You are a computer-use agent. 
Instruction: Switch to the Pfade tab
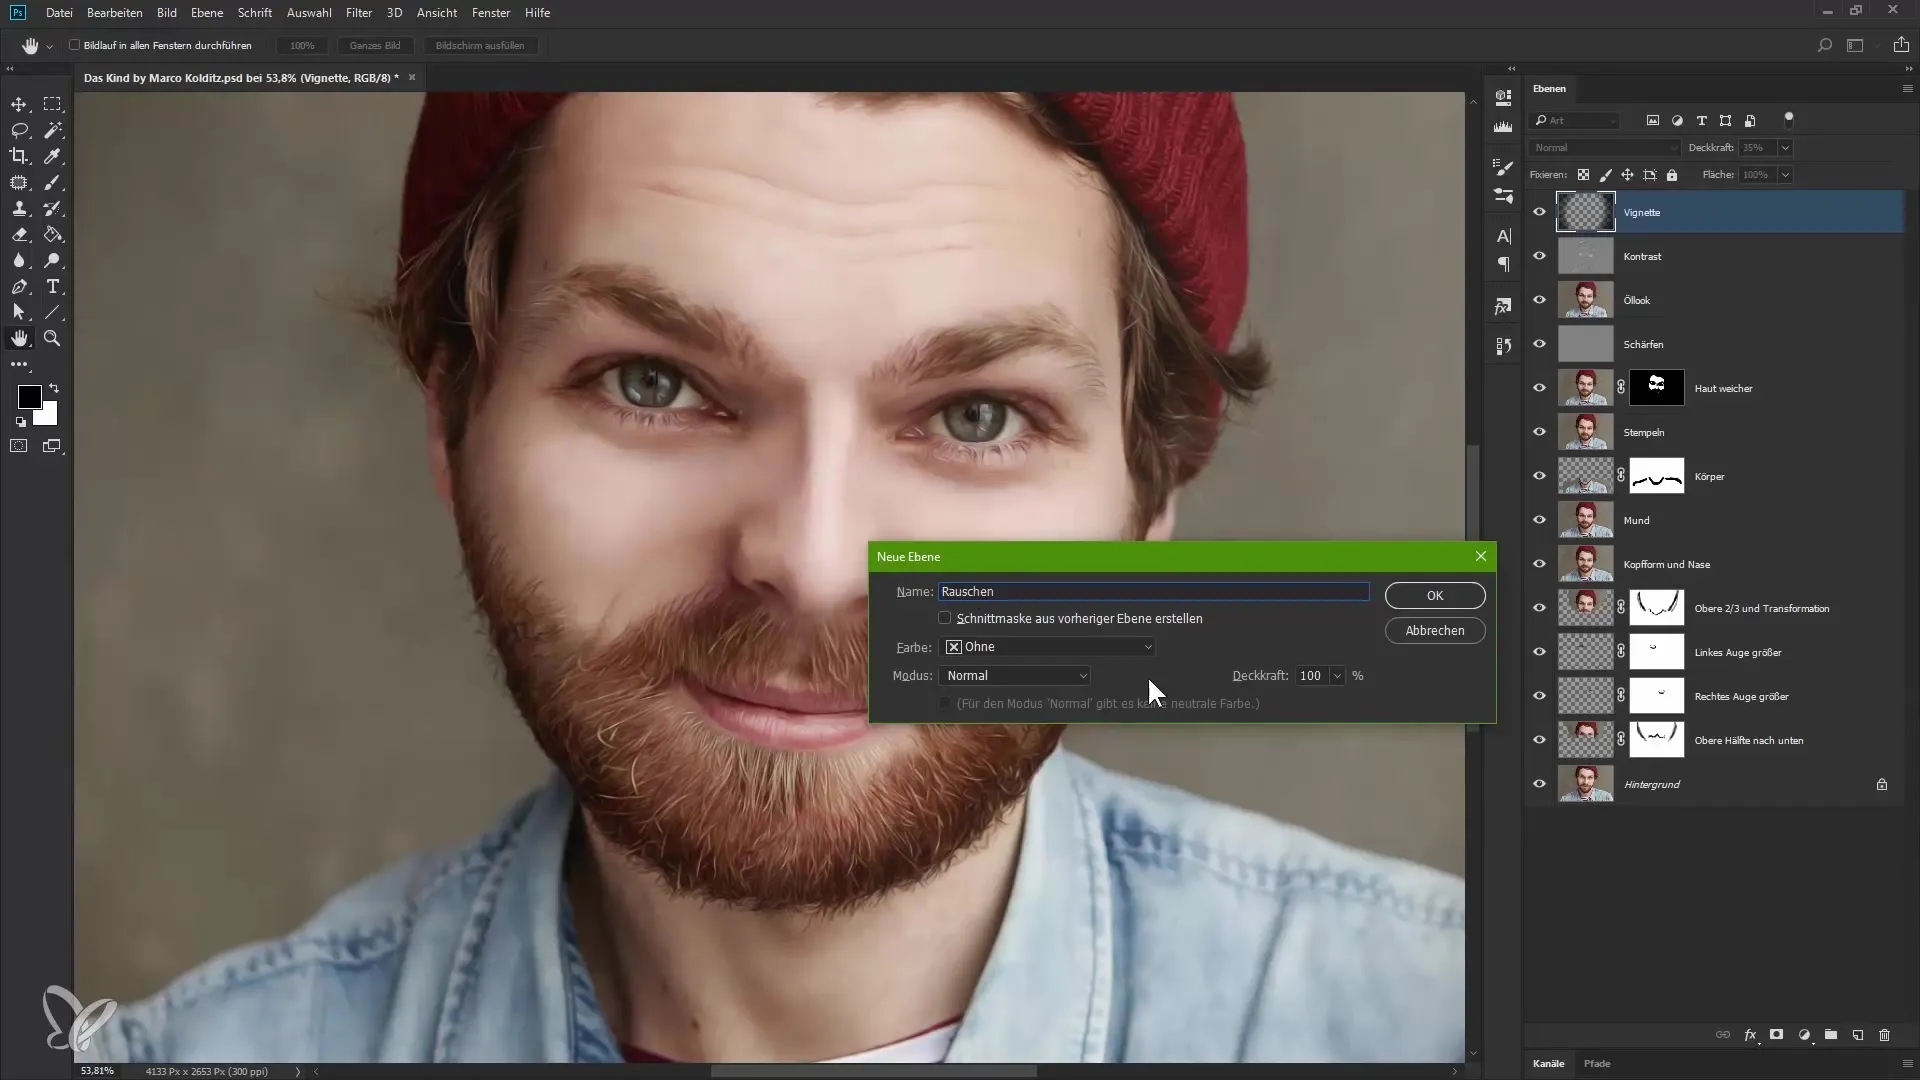[1597, 1064]
